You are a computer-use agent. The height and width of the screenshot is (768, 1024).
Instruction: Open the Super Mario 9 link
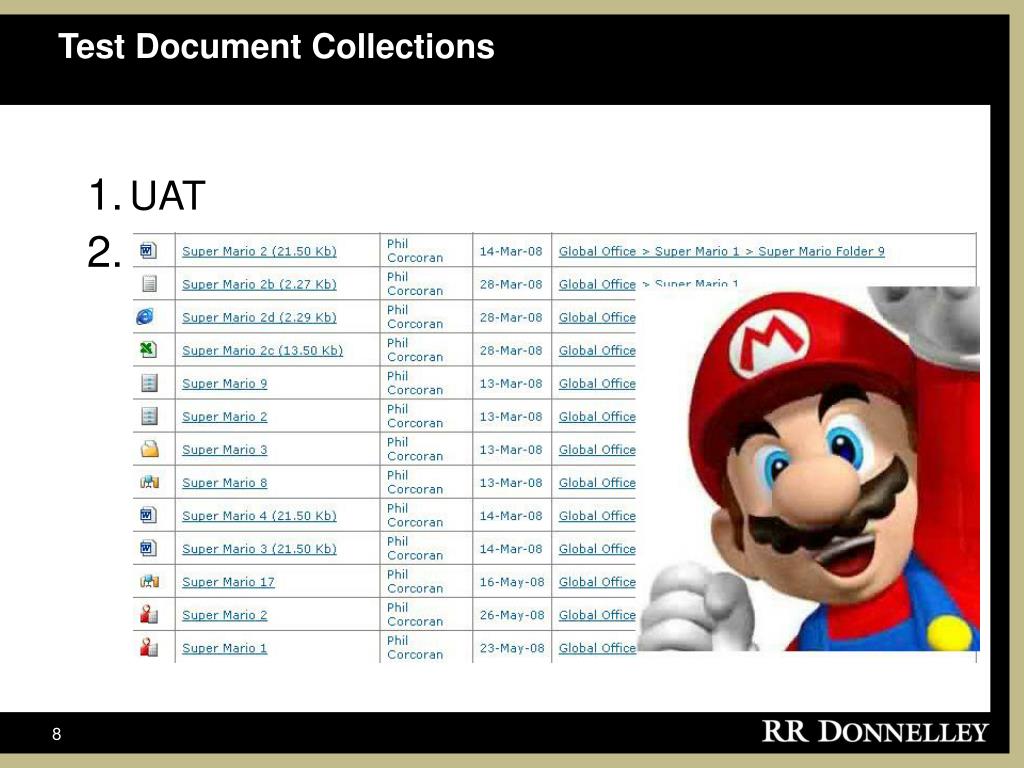(x=225, y=383)
